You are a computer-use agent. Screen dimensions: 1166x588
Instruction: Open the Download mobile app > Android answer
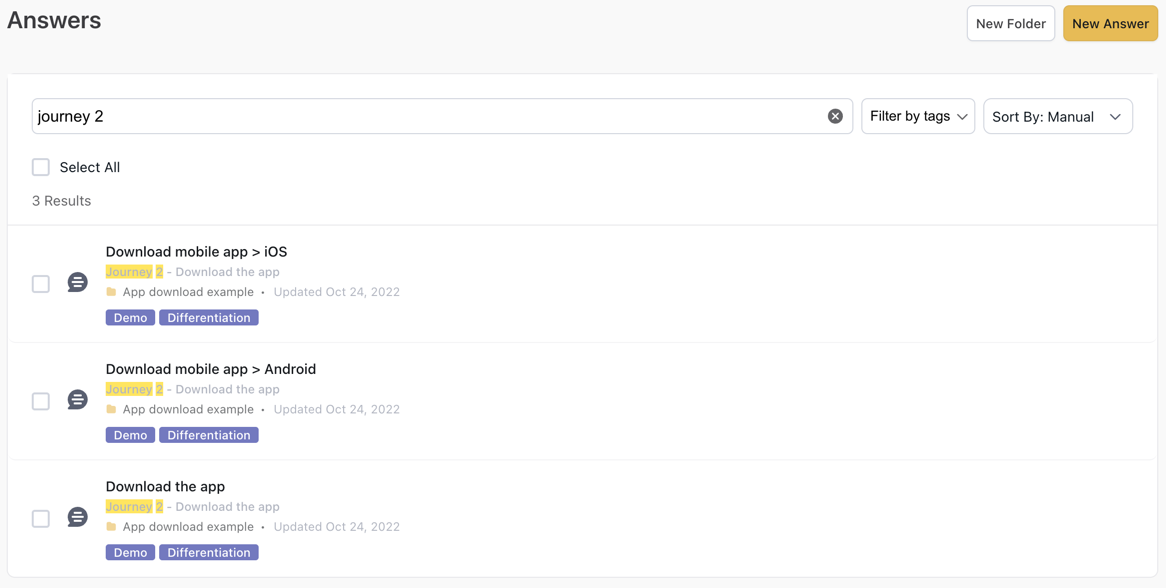(210, 369)
